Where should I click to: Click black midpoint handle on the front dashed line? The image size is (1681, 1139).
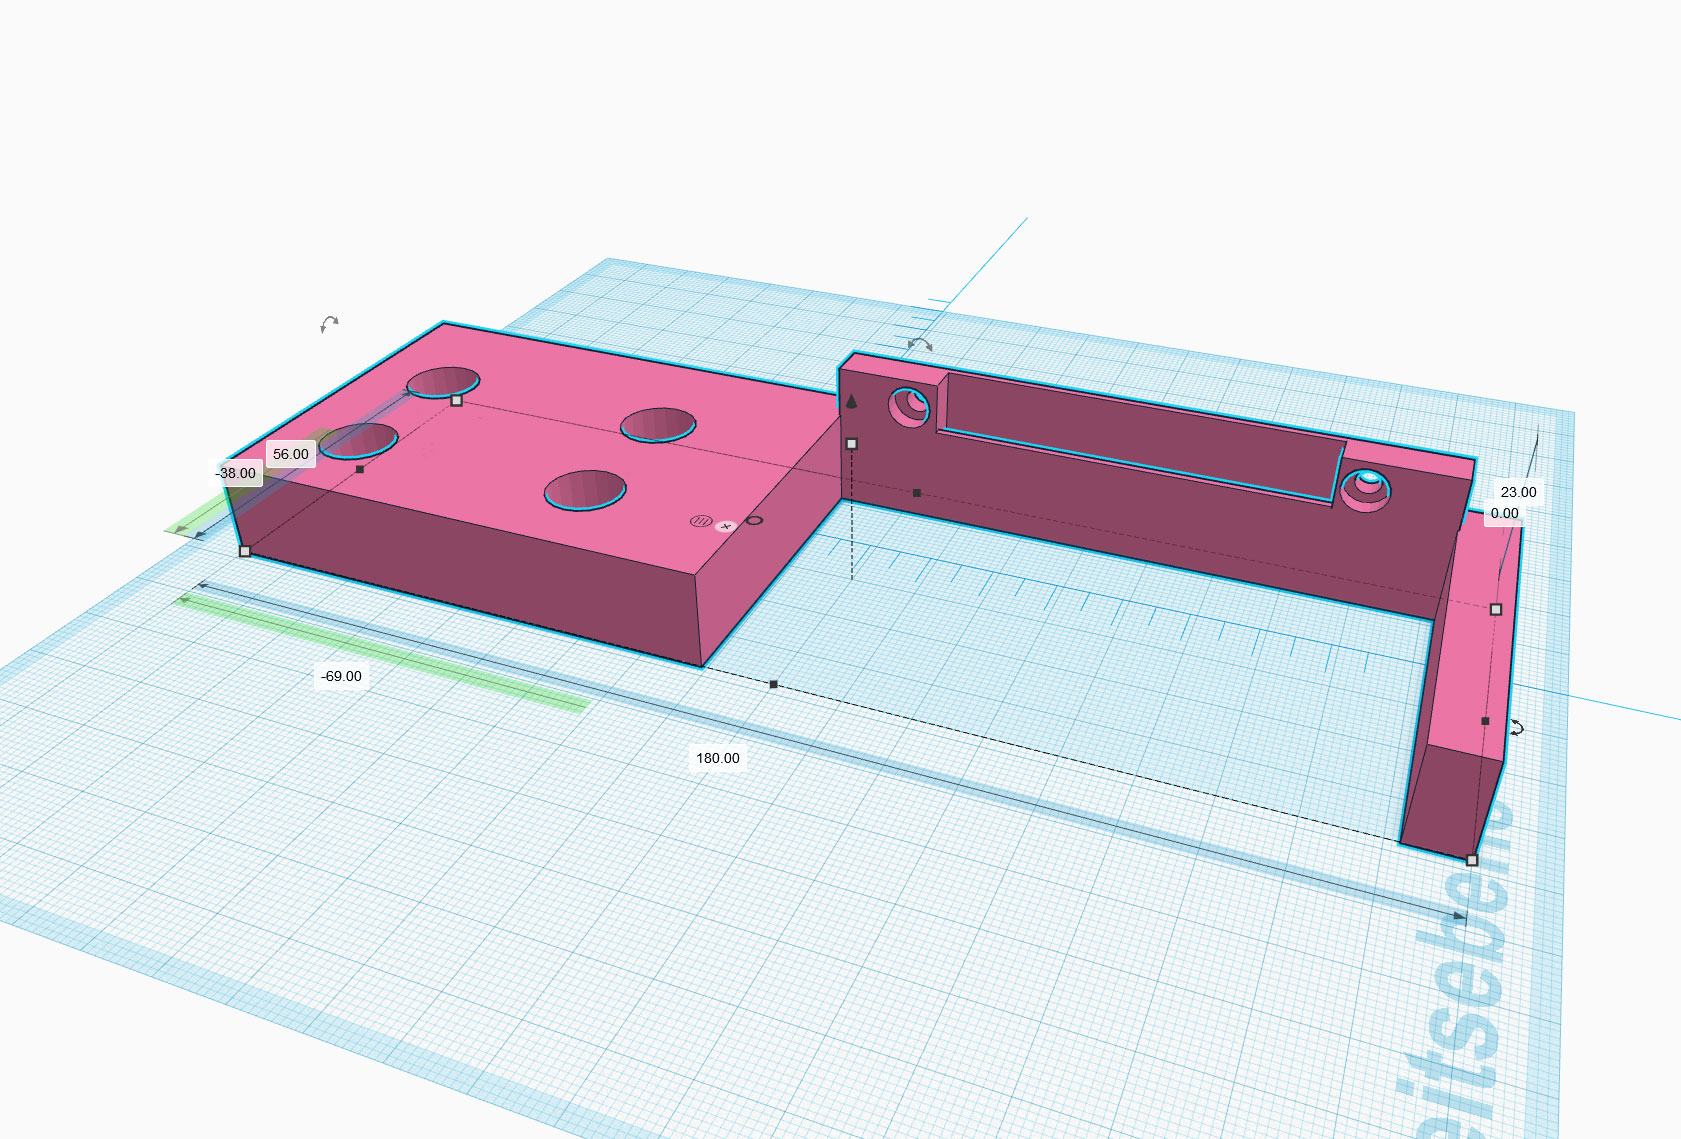(x=773, y=685)
